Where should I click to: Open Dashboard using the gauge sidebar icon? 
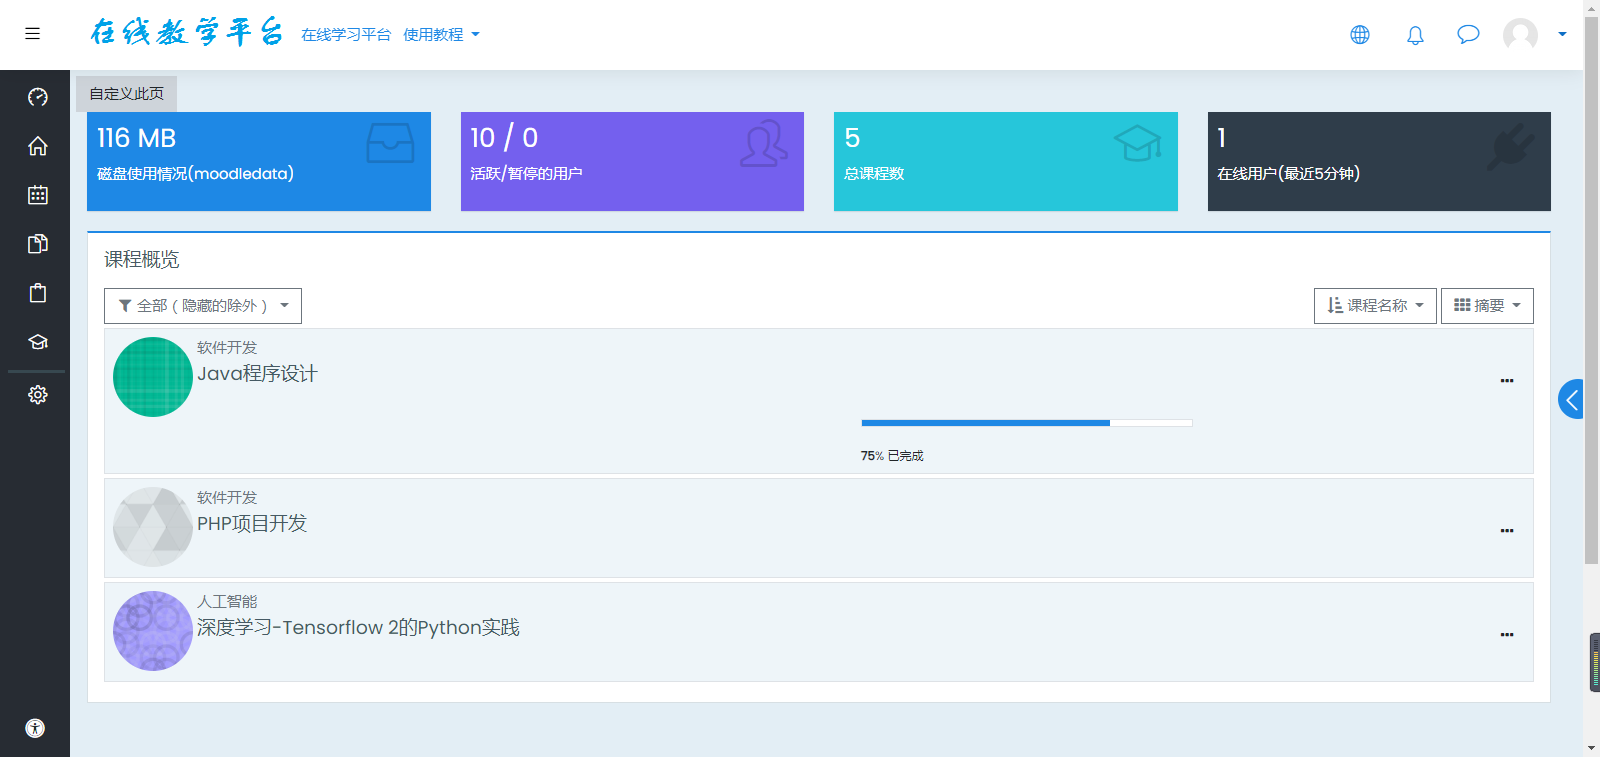38,97
